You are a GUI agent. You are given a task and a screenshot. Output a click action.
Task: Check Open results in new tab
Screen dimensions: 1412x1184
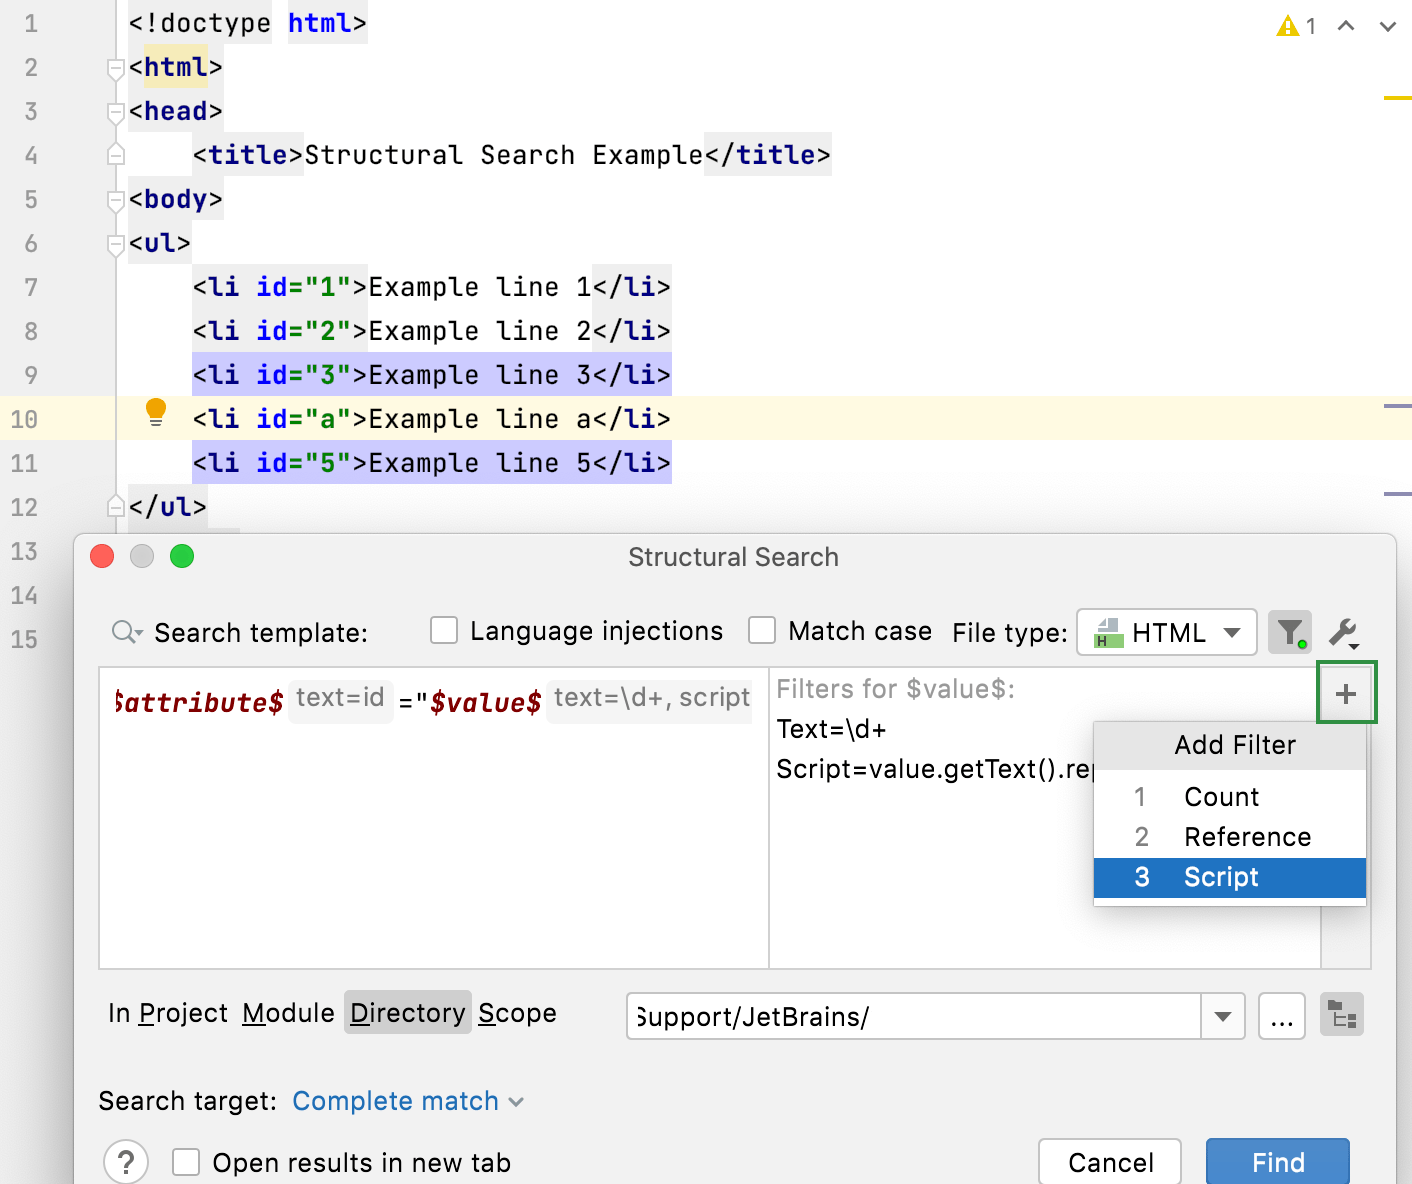point(186,1162)
